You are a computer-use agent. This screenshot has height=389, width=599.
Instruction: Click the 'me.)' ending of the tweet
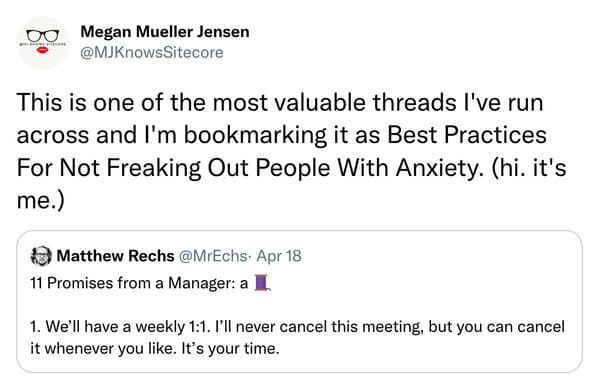(40, 200)
